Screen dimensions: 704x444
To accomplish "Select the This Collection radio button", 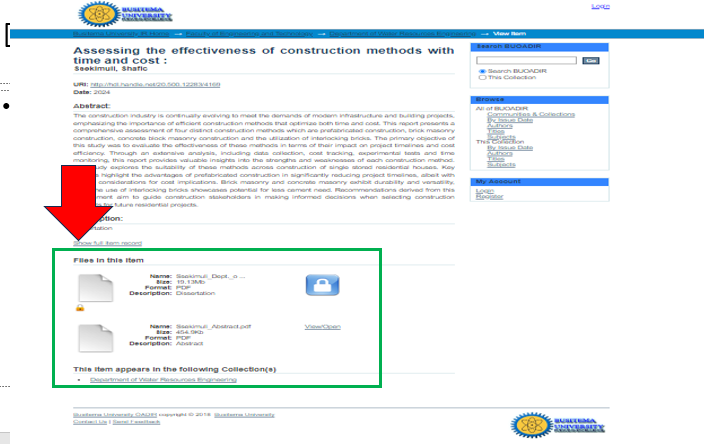I will tap(481, 78).
